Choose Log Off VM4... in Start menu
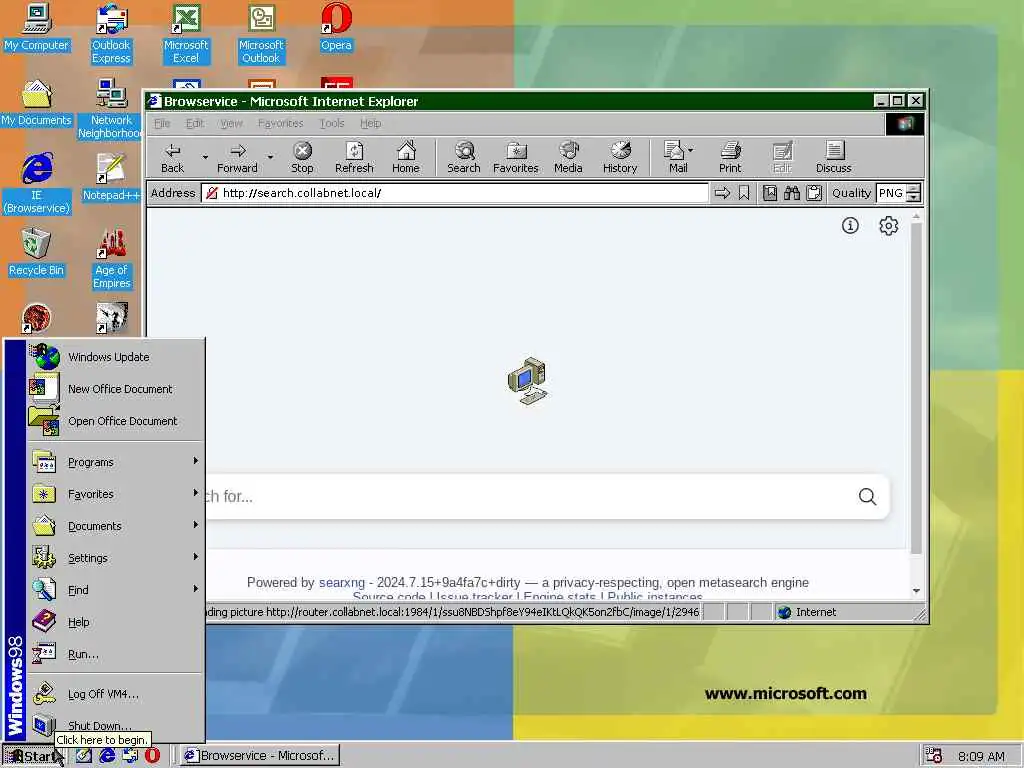 click(x=116, y=694)
